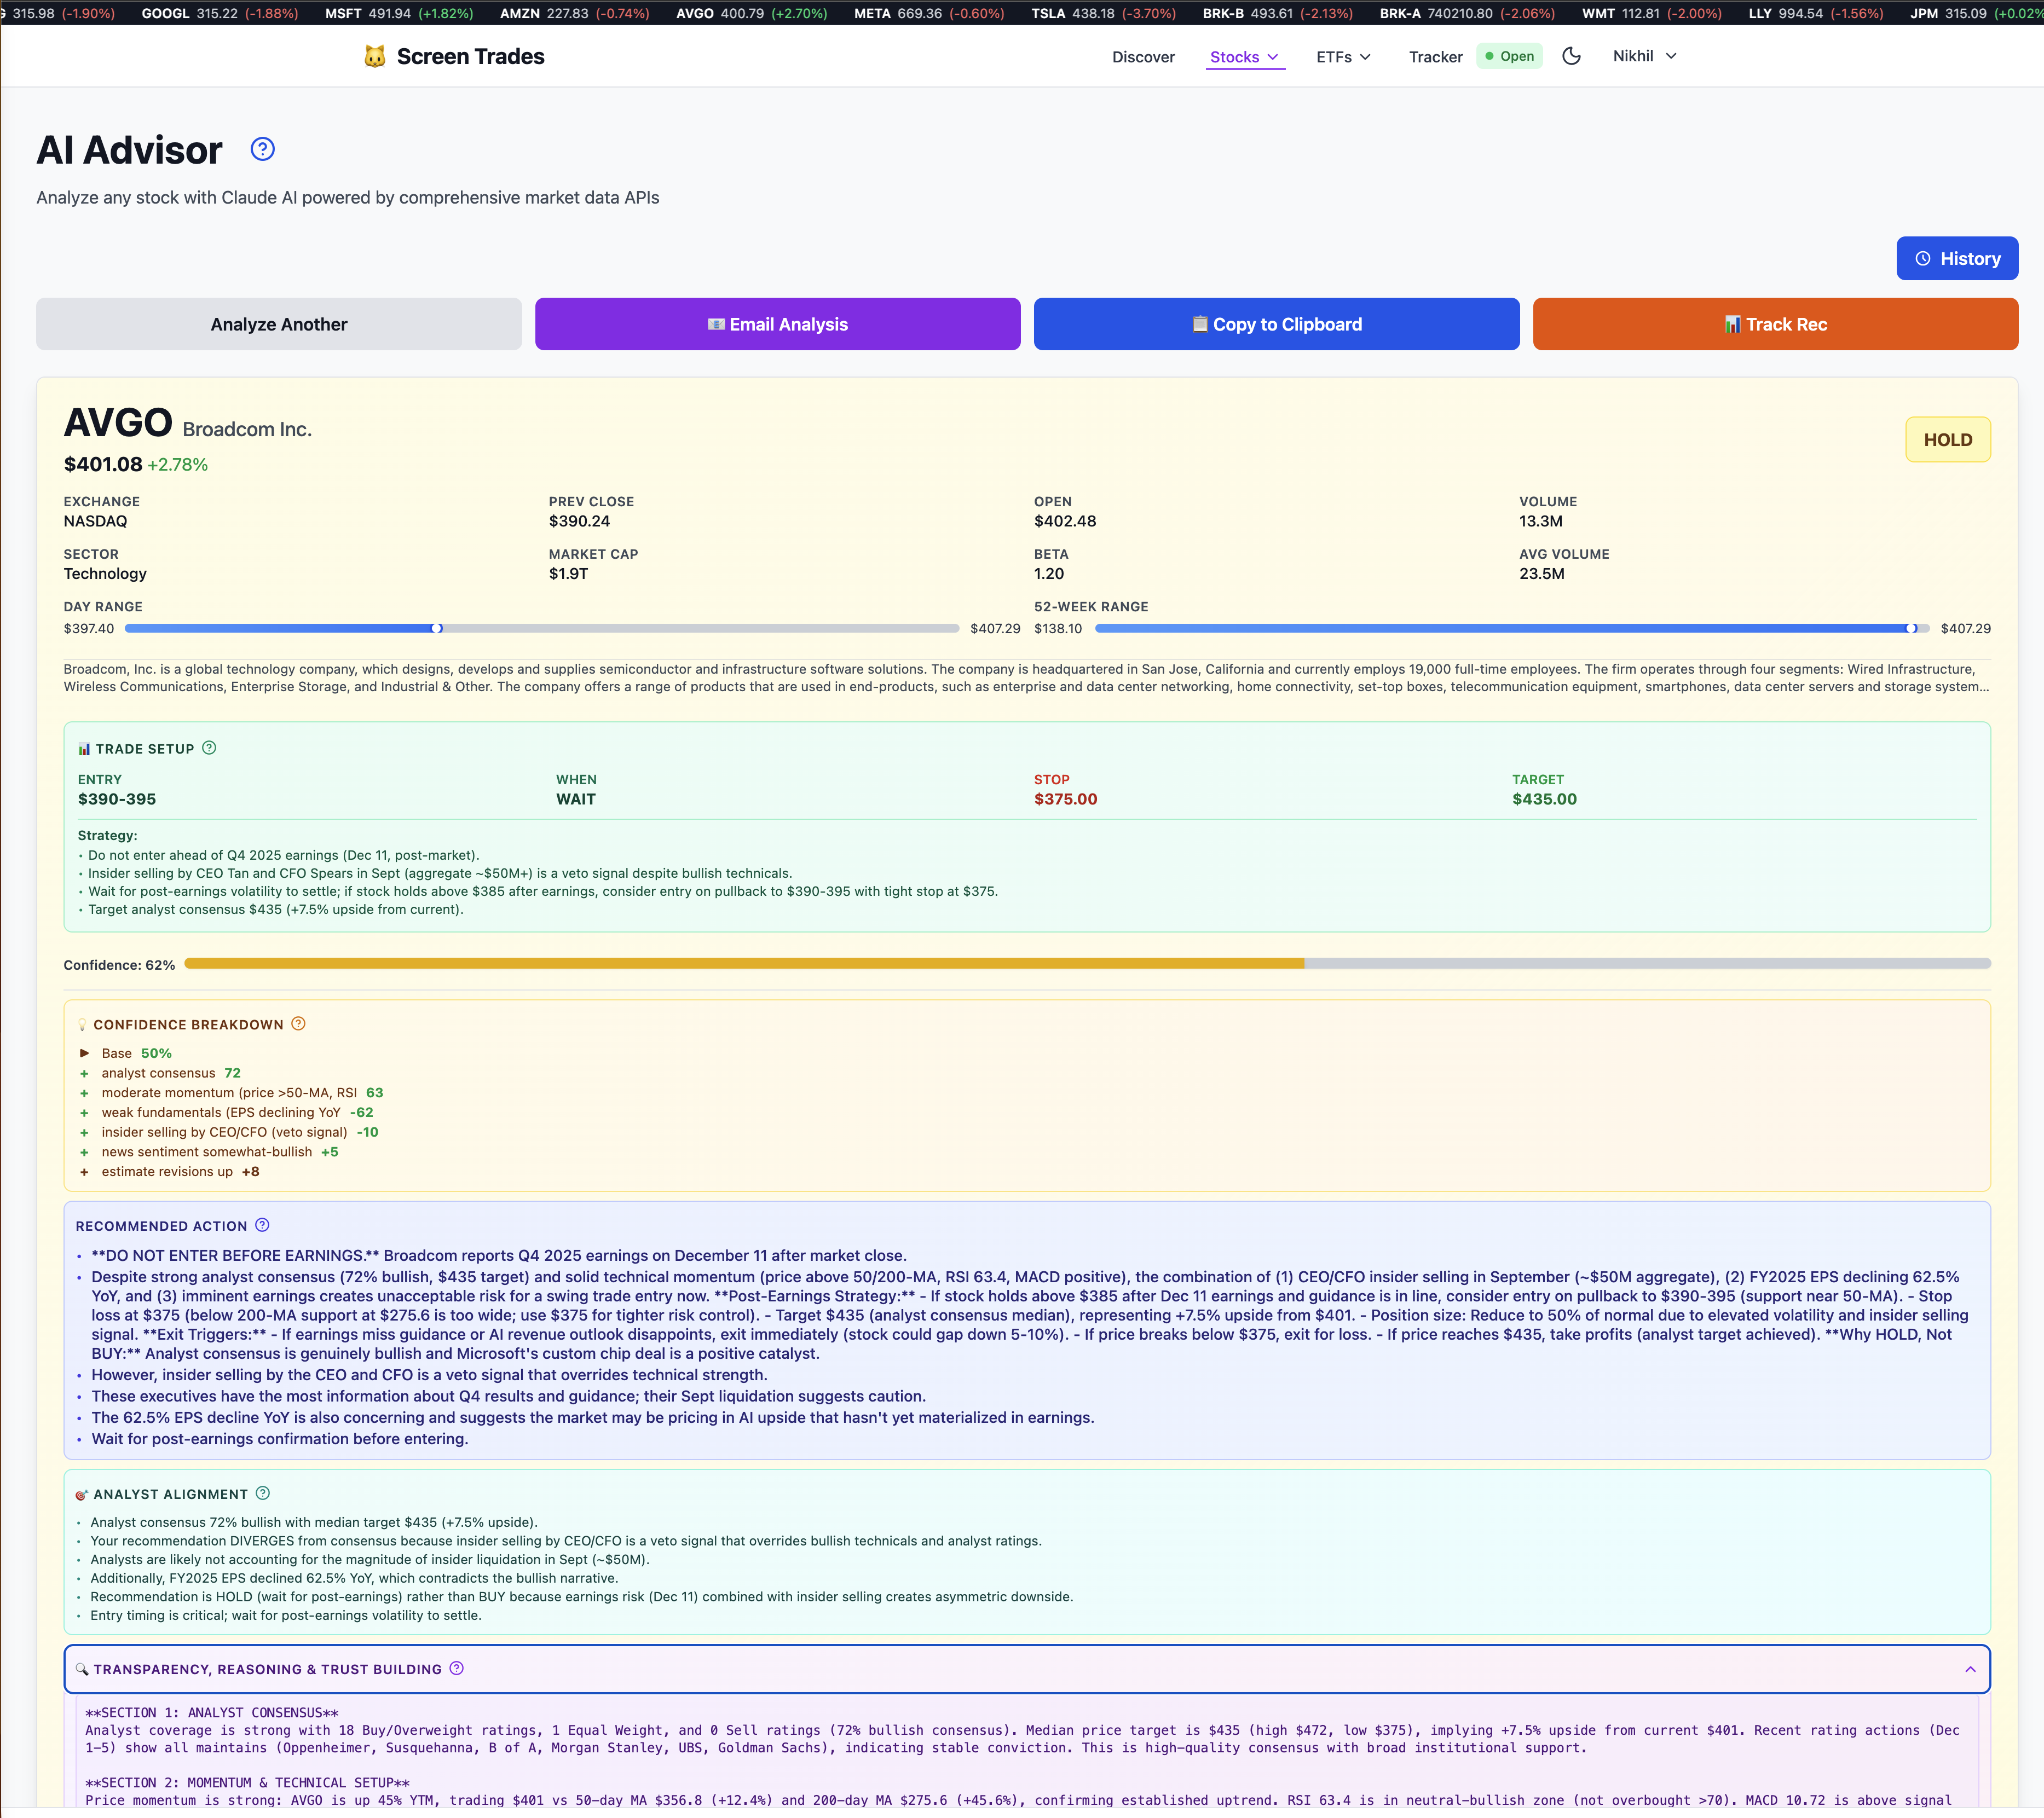Screen dimensions: 2044x1818
Task: Click the Transparency magnifier icon
Action: coord(82,1669)
